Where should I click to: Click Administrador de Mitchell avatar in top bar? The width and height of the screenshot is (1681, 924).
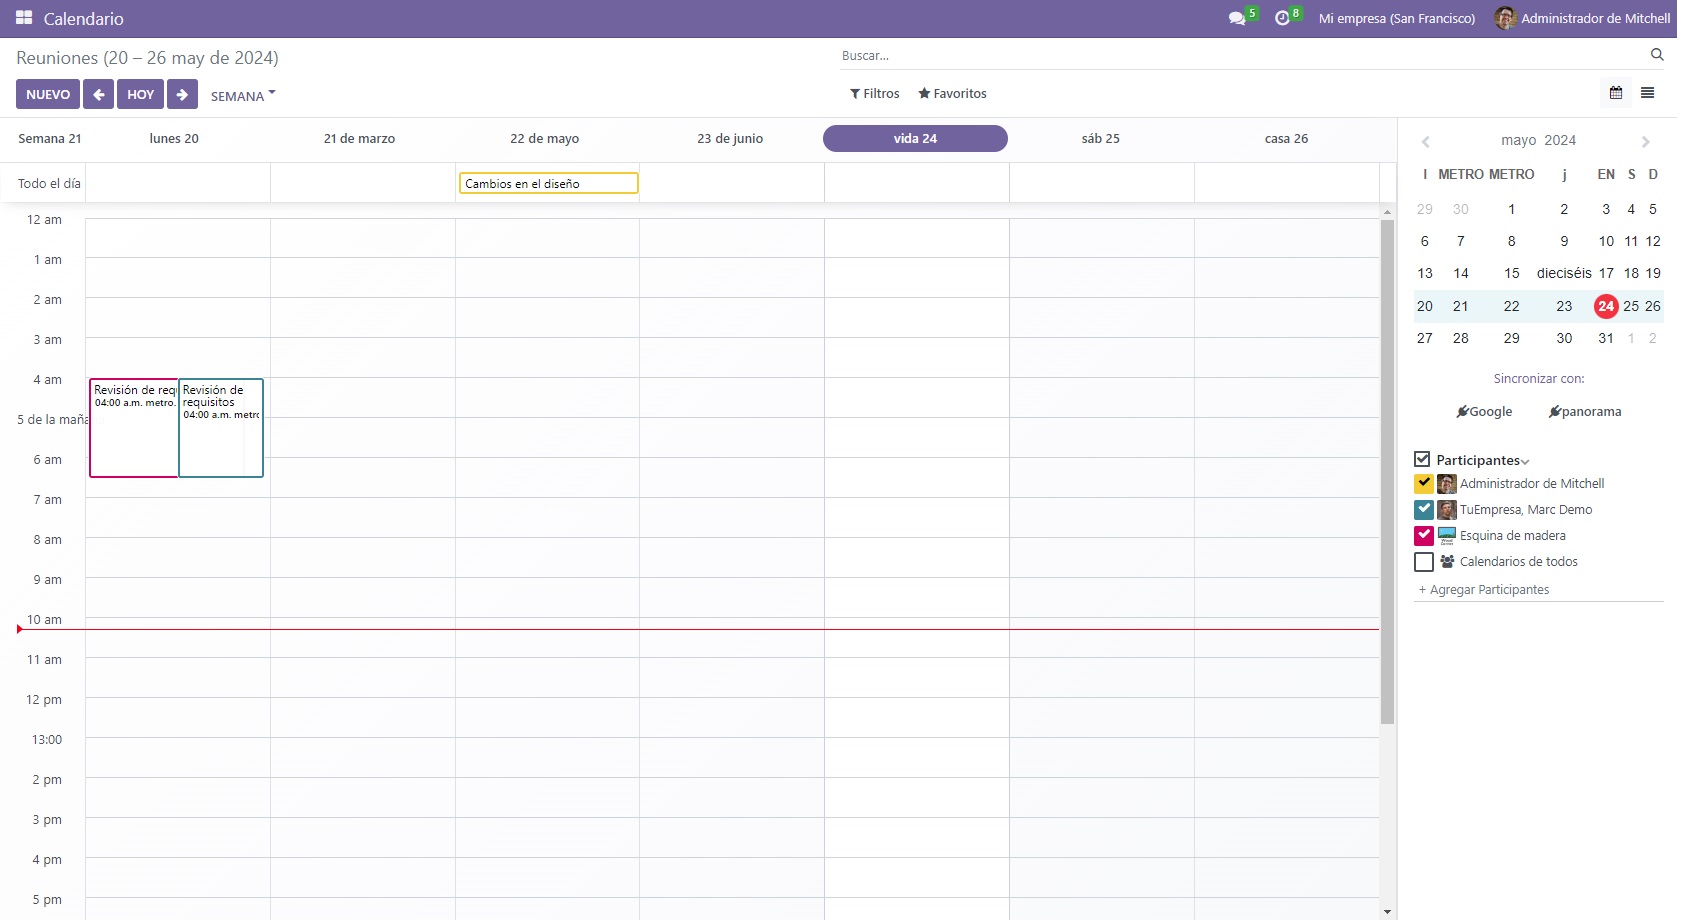(1505, 18)
